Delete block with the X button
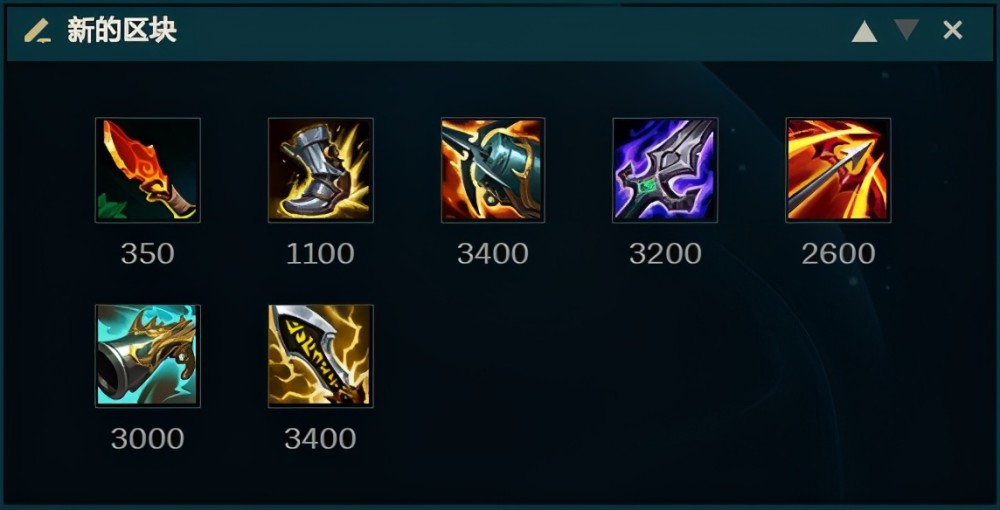This screenshot has height=510, width=1000. pos(953,30)
